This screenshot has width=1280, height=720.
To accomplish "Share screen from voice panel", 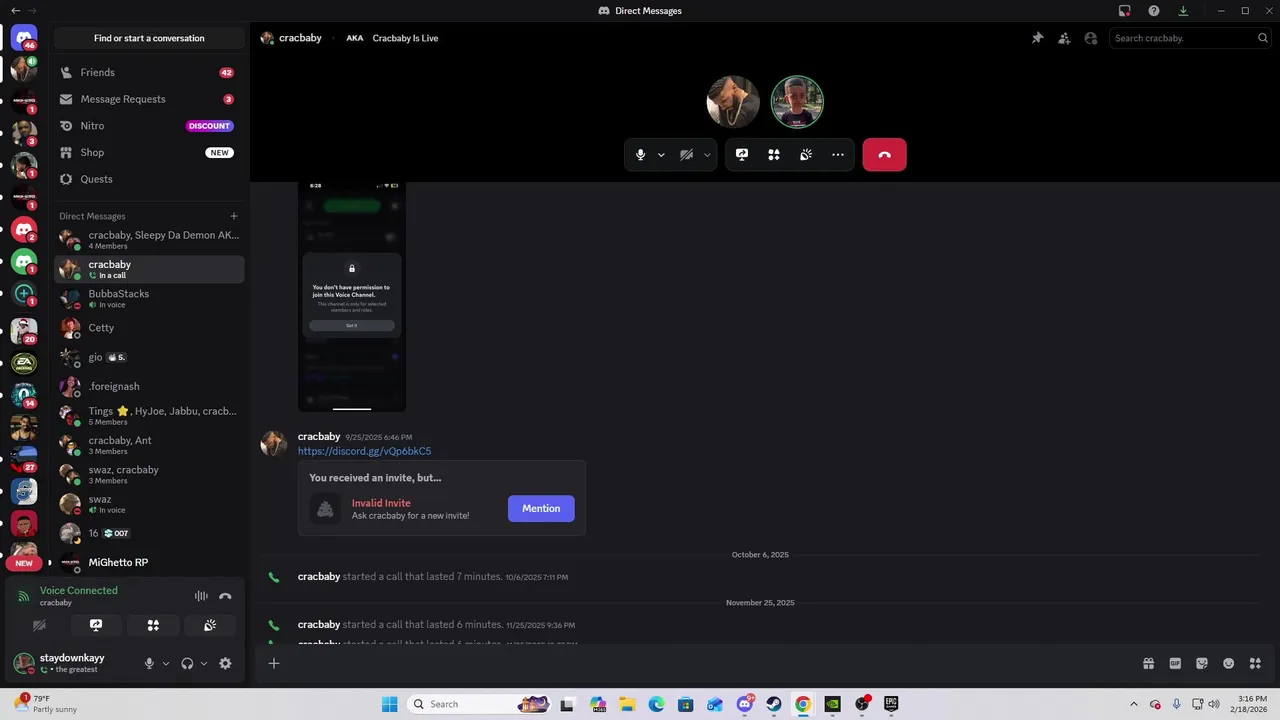I will pyautogui.click(x=96, y=625).
